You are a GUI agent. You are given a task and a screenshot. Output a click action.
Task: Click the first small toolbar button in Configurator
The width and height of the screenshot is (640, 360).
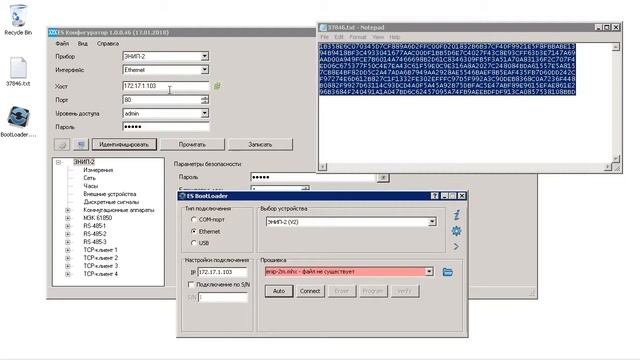pyautogui.click(x=62, y=144)
